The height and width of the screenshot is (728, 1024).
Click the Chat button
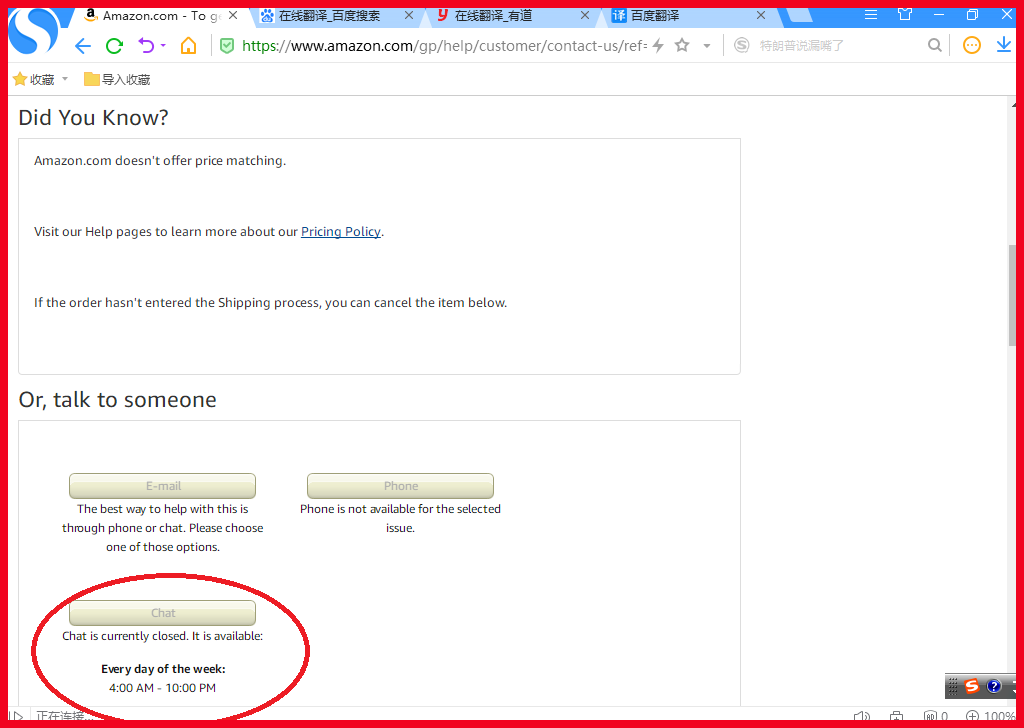point(163,613)
